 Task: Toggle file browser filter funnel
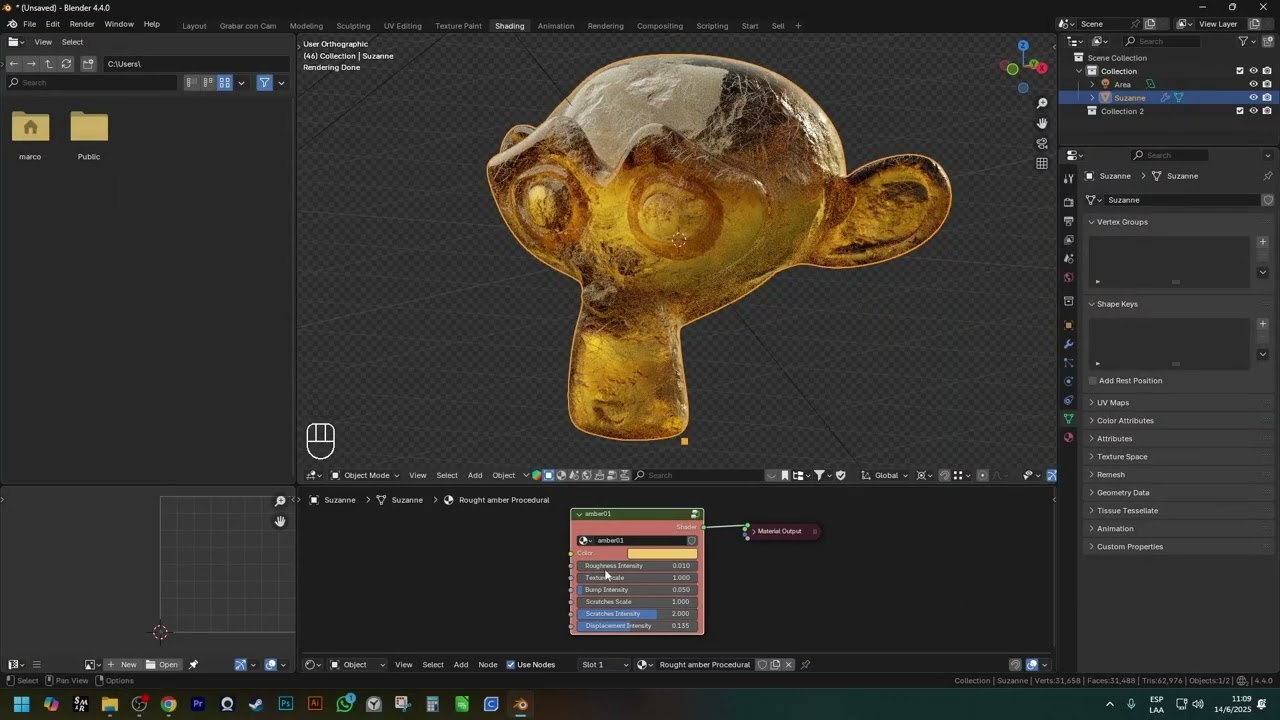tap(264, 83)
